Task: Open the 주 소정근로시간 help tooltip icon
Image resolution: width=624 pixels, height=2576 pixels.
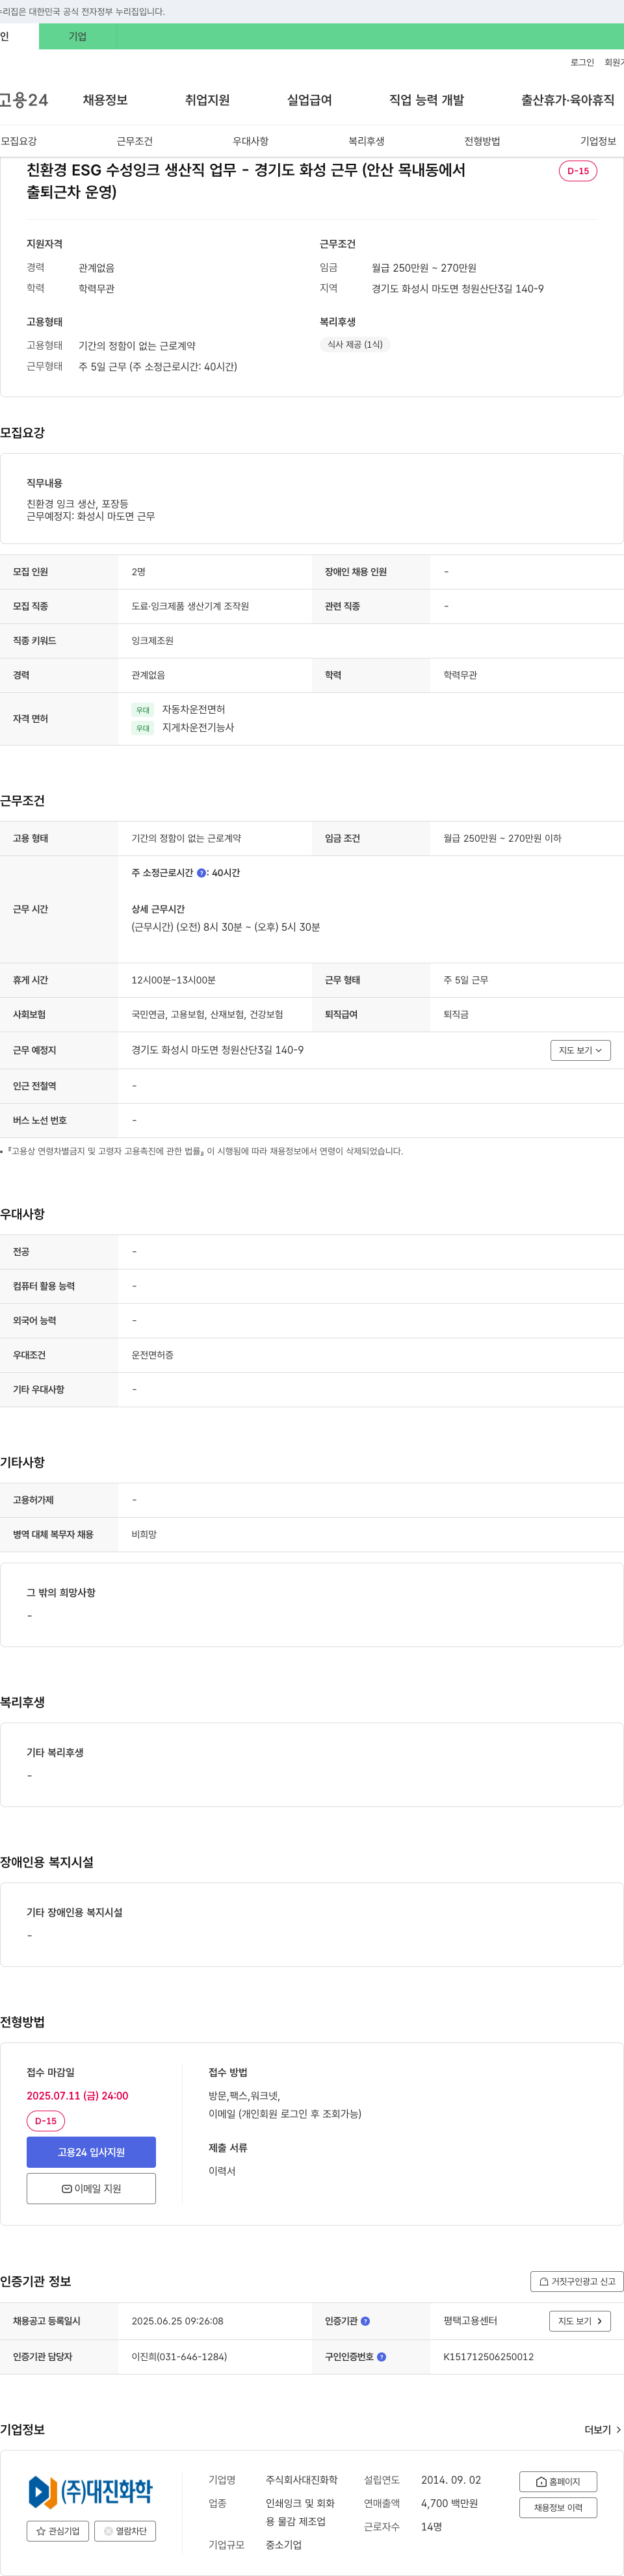Action: pyautogui.click(x=201, y=873)
